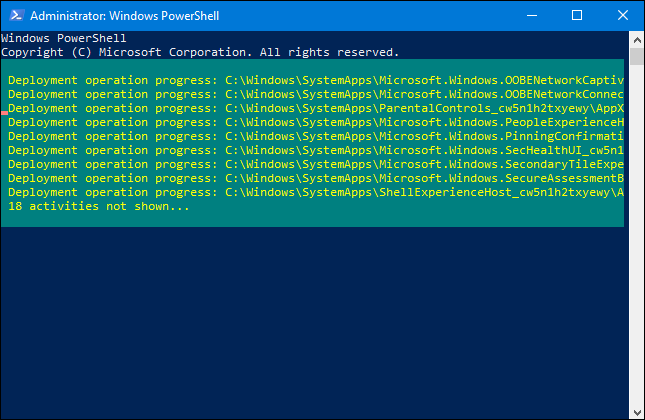Select the OOBENetworkCaptiv deployment progress line
This screenshot has height=420, width=645.
click(x=315, y=79)
